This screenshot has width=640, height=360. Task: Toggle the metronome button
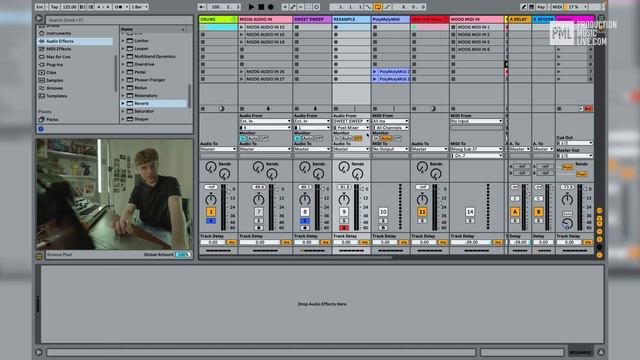pos(120,7)
